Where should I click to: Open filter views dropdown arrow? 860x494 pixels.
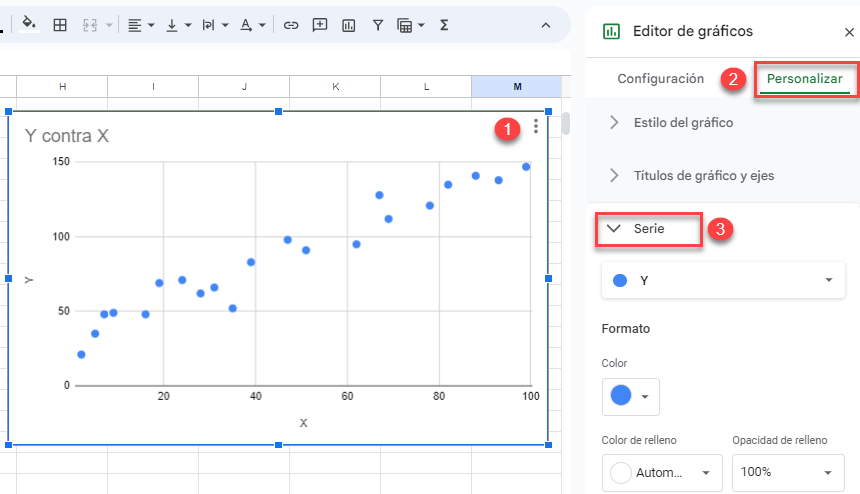(x=421, y=25)
